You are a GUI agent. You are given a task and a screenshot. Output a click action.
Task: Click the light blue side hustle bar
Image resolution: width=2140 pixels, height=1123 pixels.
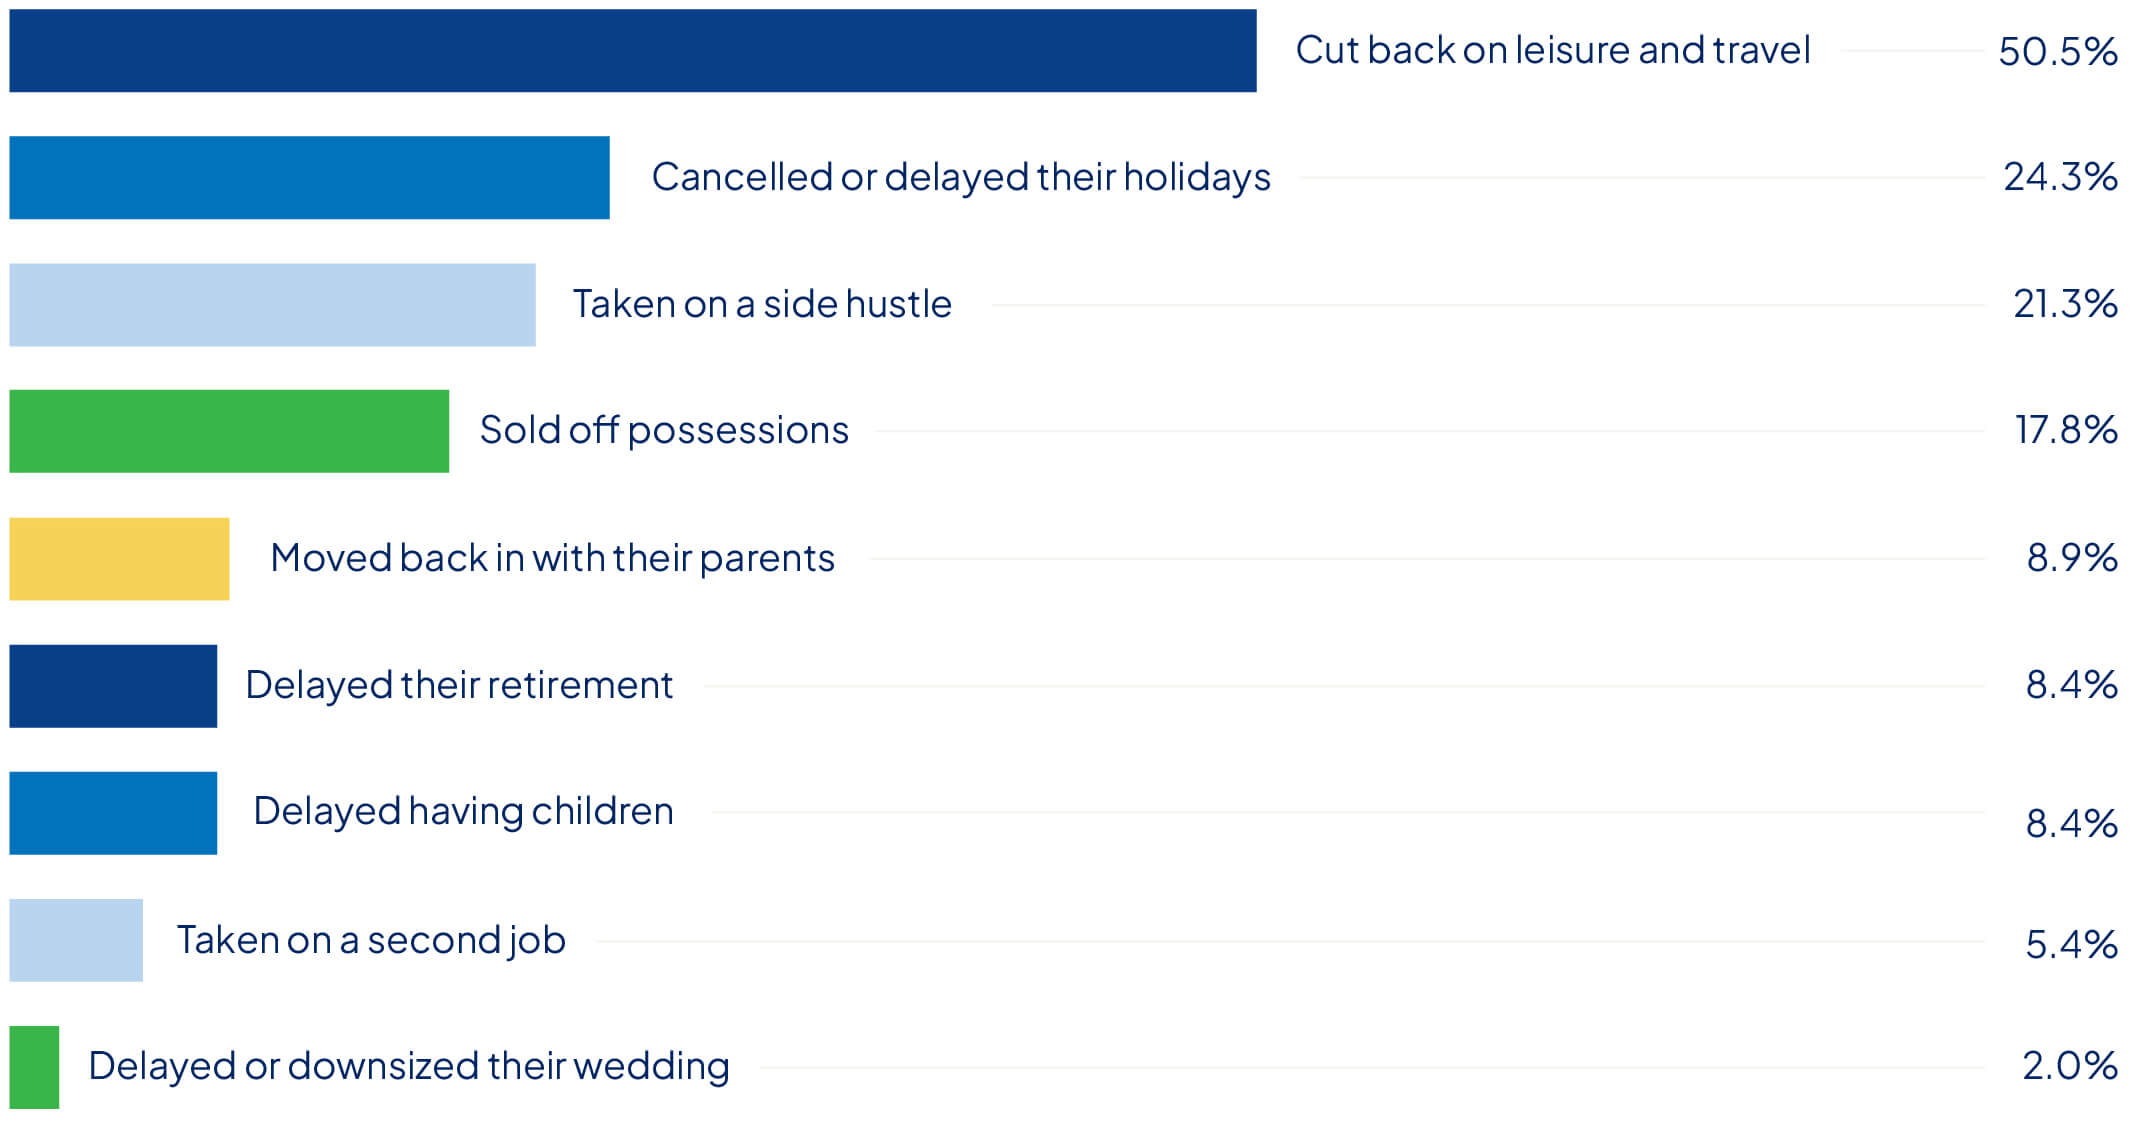point(272,305)
